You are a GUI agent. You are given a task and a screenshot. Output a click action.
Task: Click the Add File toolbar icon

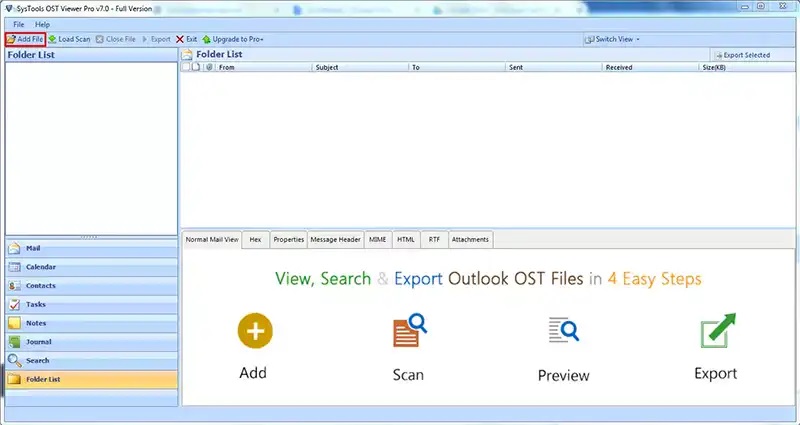tap(11, 39)
